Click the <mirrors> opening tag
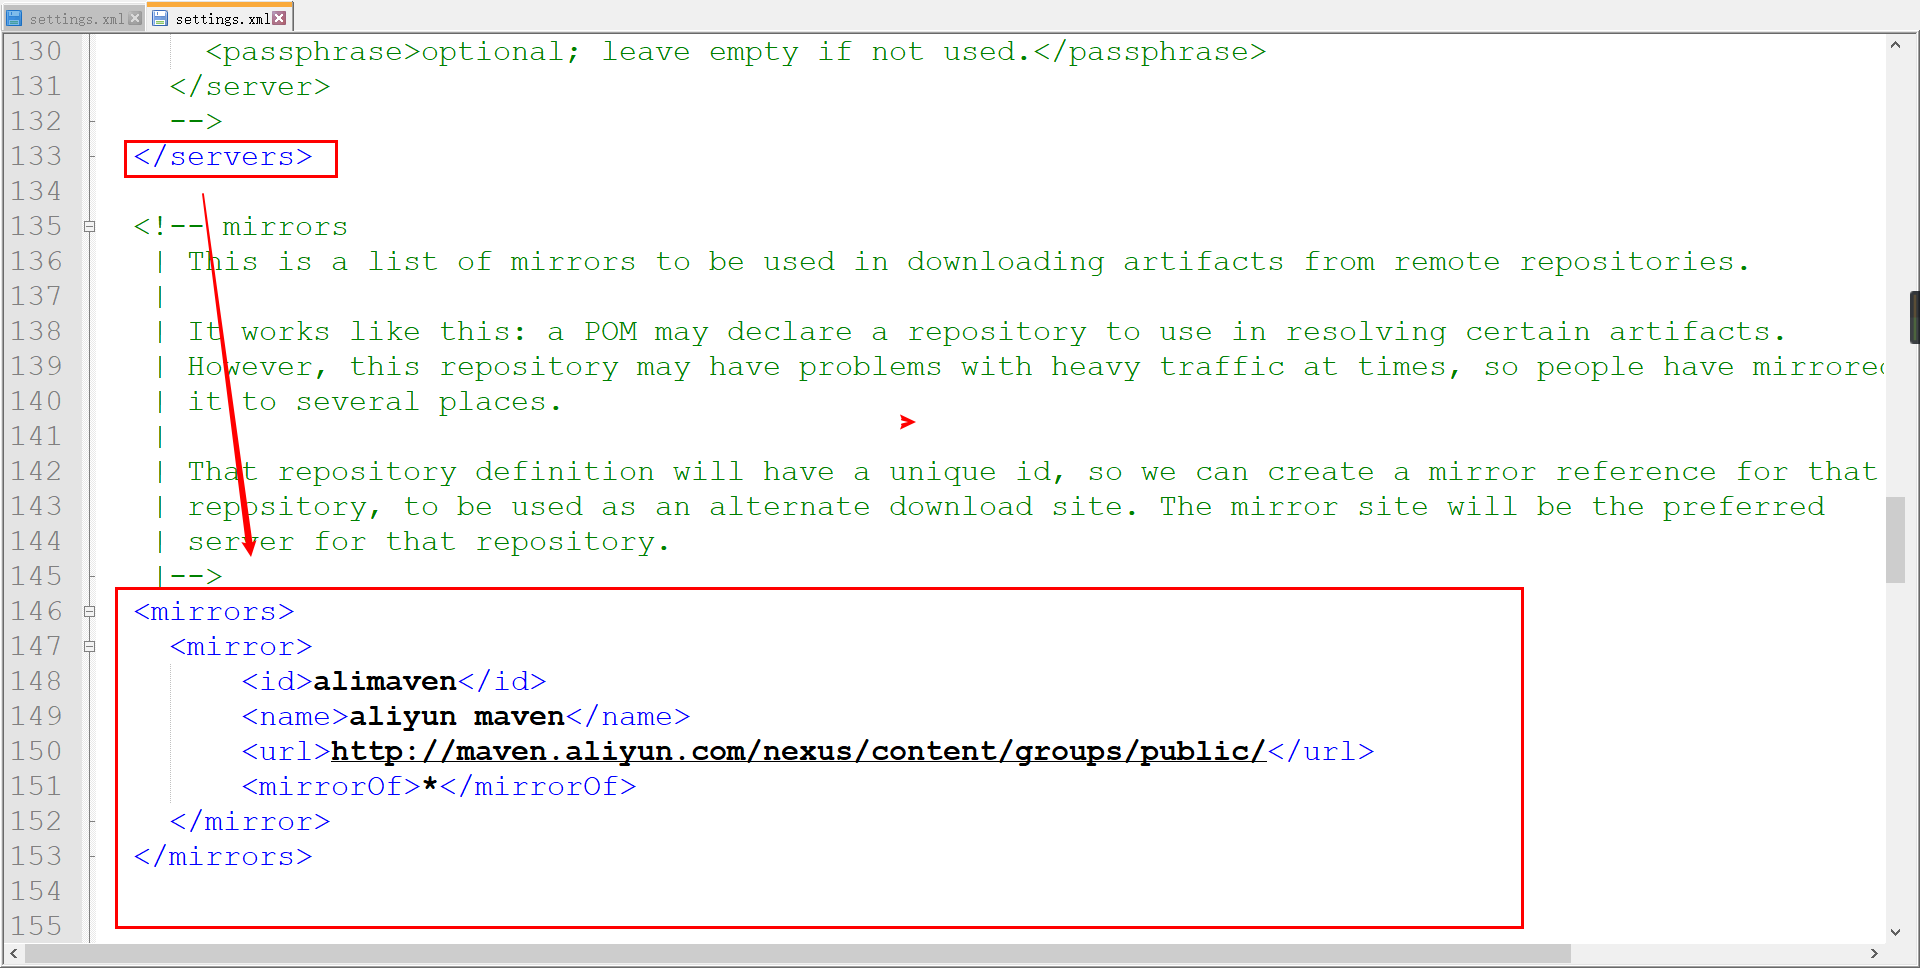This screenshot has height=968, width=1920. click(x=214, y=612)
